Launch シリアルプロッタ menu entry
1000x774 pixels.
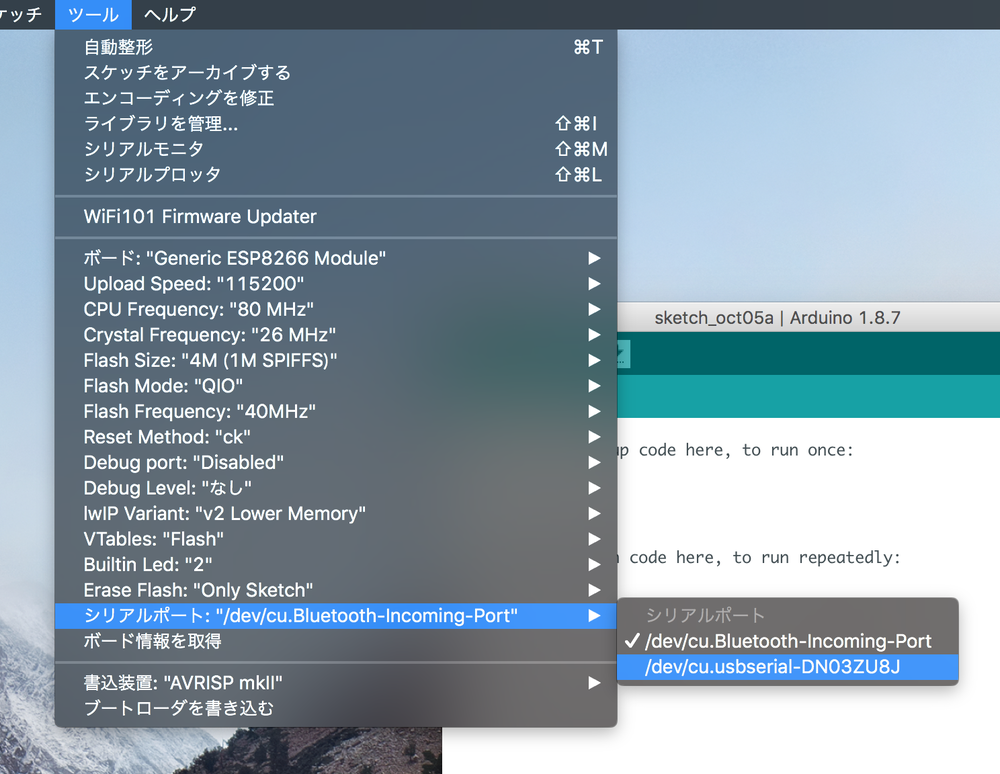point(152,174)
